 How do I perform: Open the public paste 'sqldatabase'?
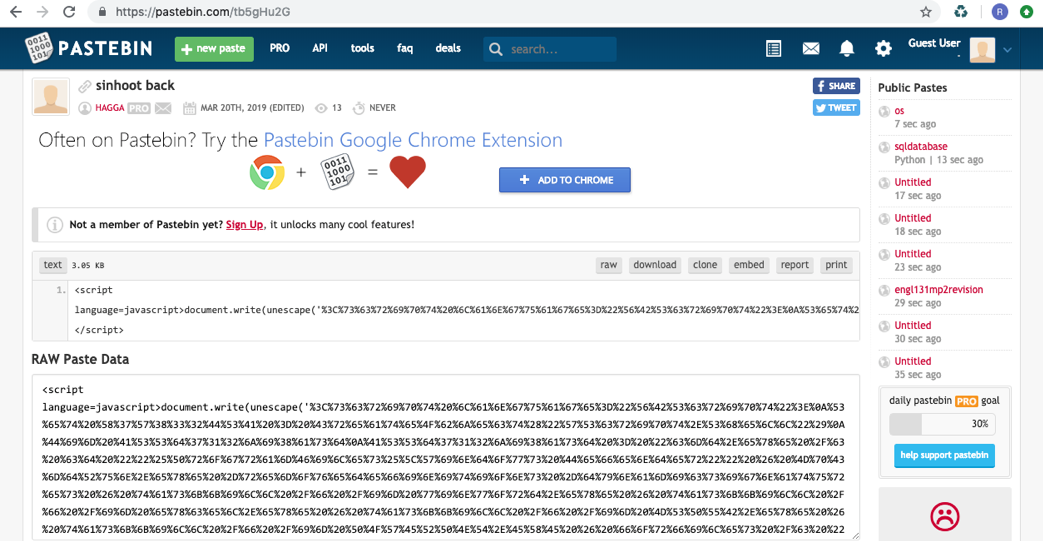[x=921, y=146]
